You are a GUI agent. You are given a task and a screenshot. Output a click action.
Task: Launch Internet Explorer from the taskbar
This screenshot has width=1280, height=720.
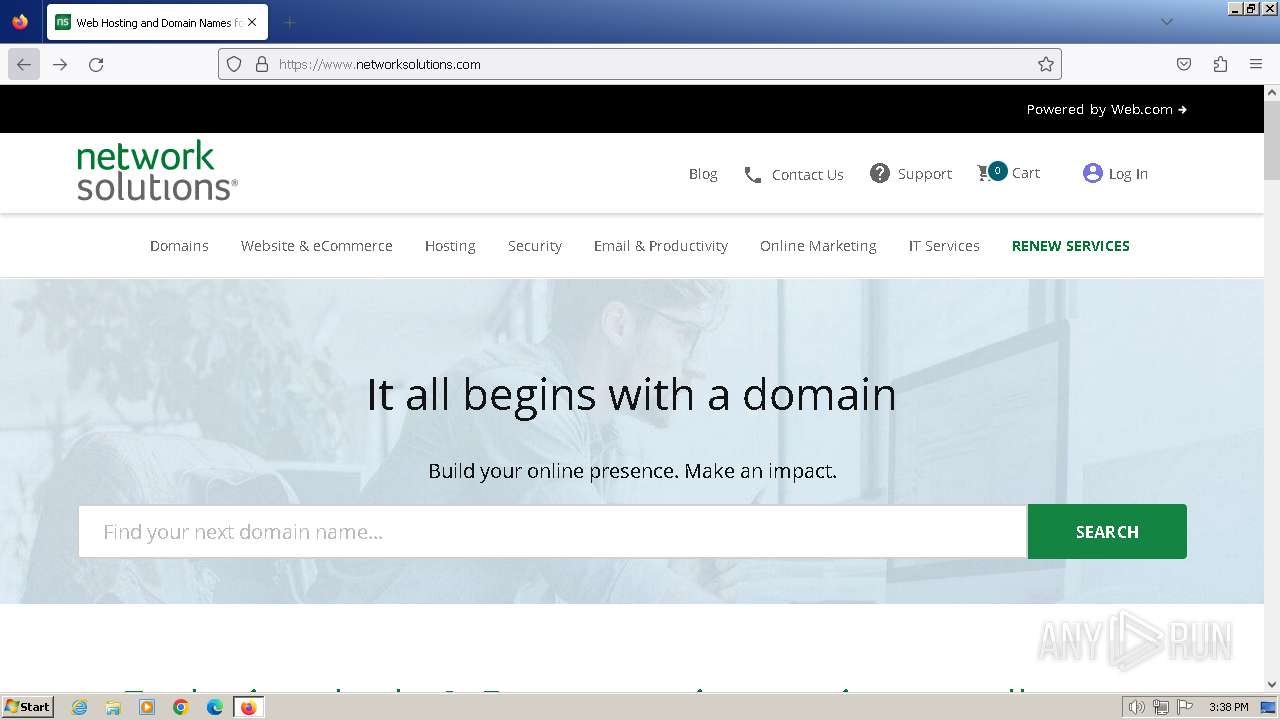pyautogui.click(x=79, y=707)
